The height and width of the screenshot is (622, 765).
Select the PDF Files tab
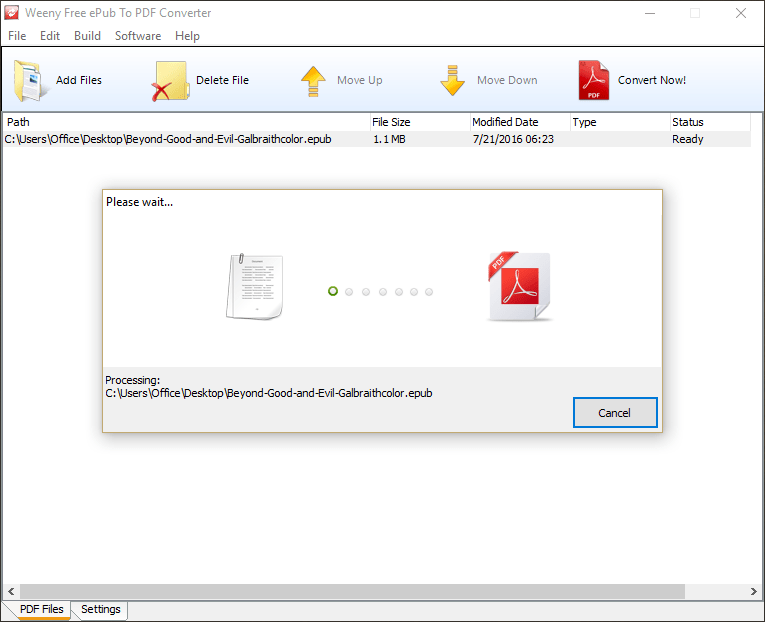pos(41,609)
